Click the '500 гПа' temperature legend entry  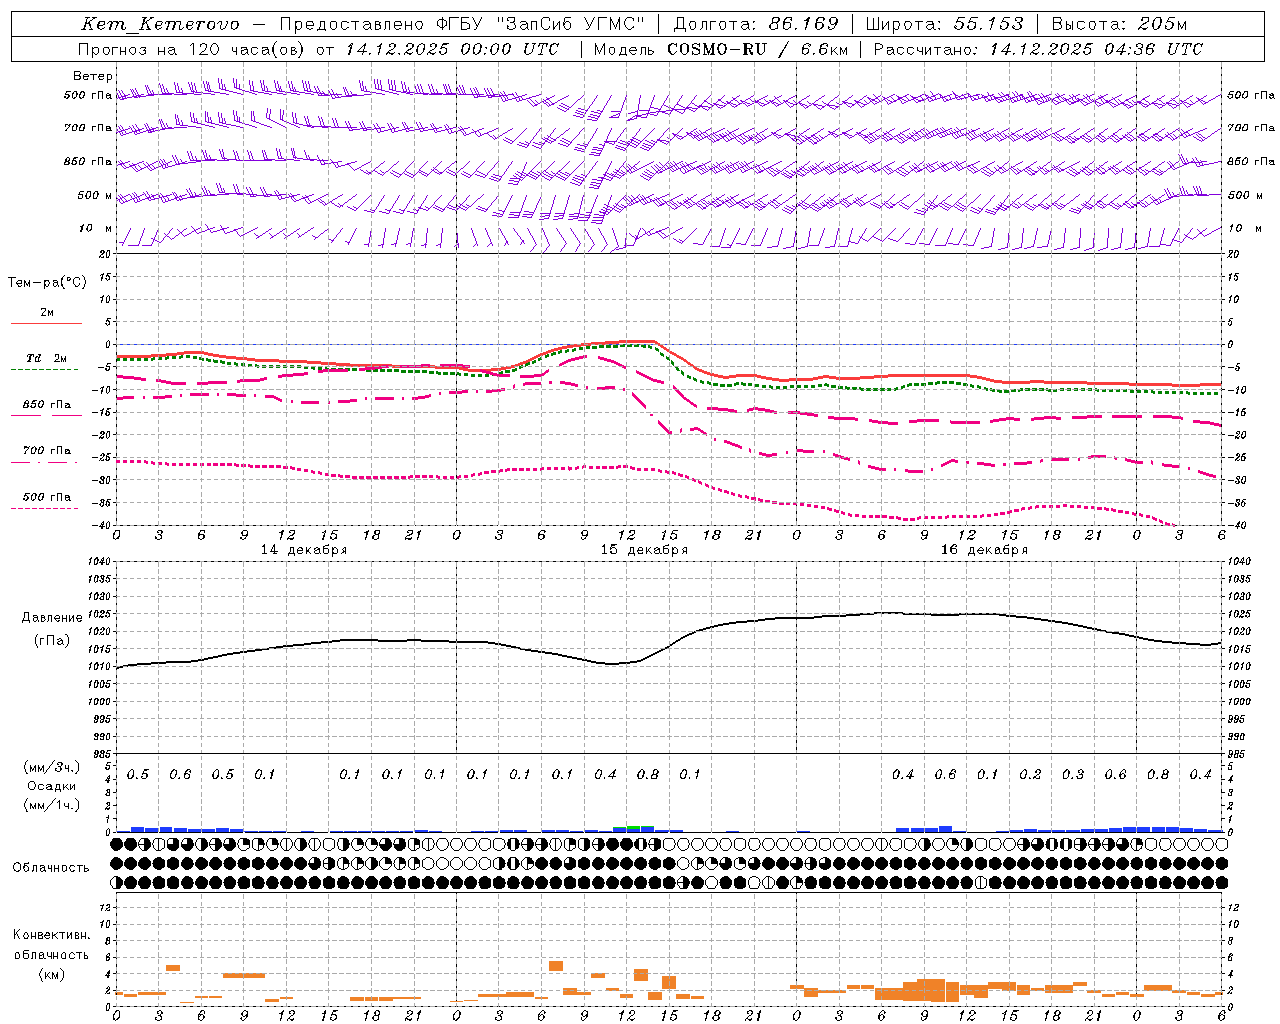[47, 497]
